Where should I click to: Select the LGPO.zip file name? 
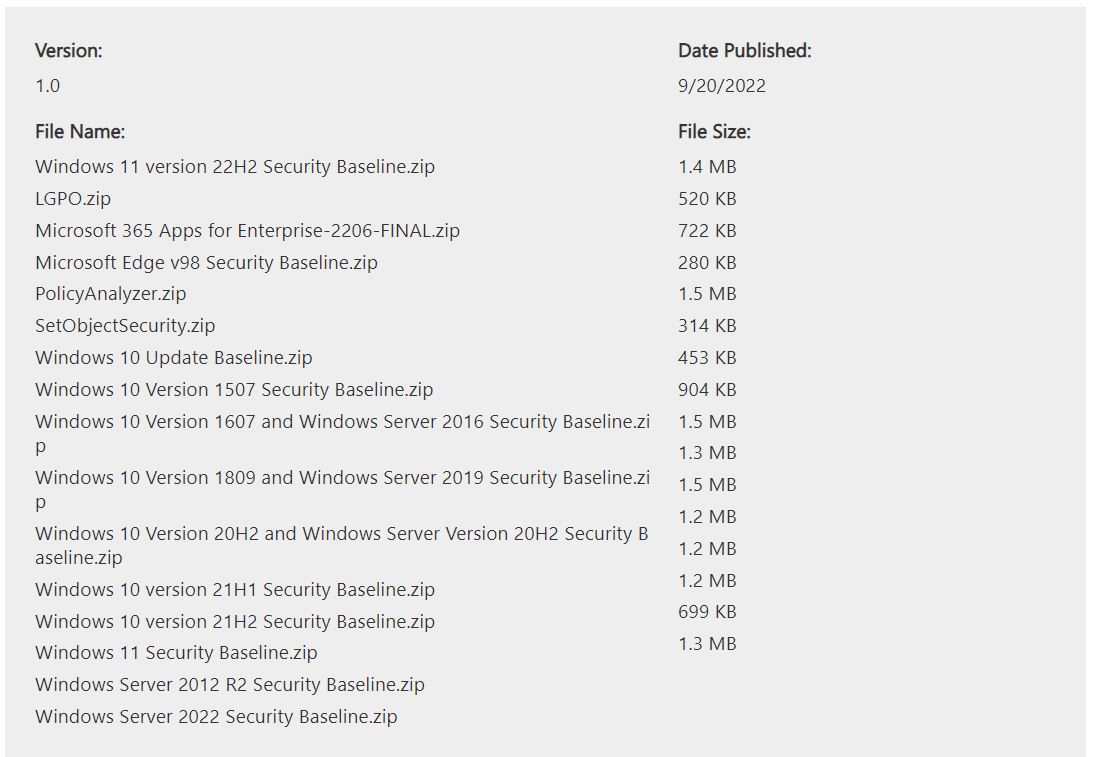(73, 199)
